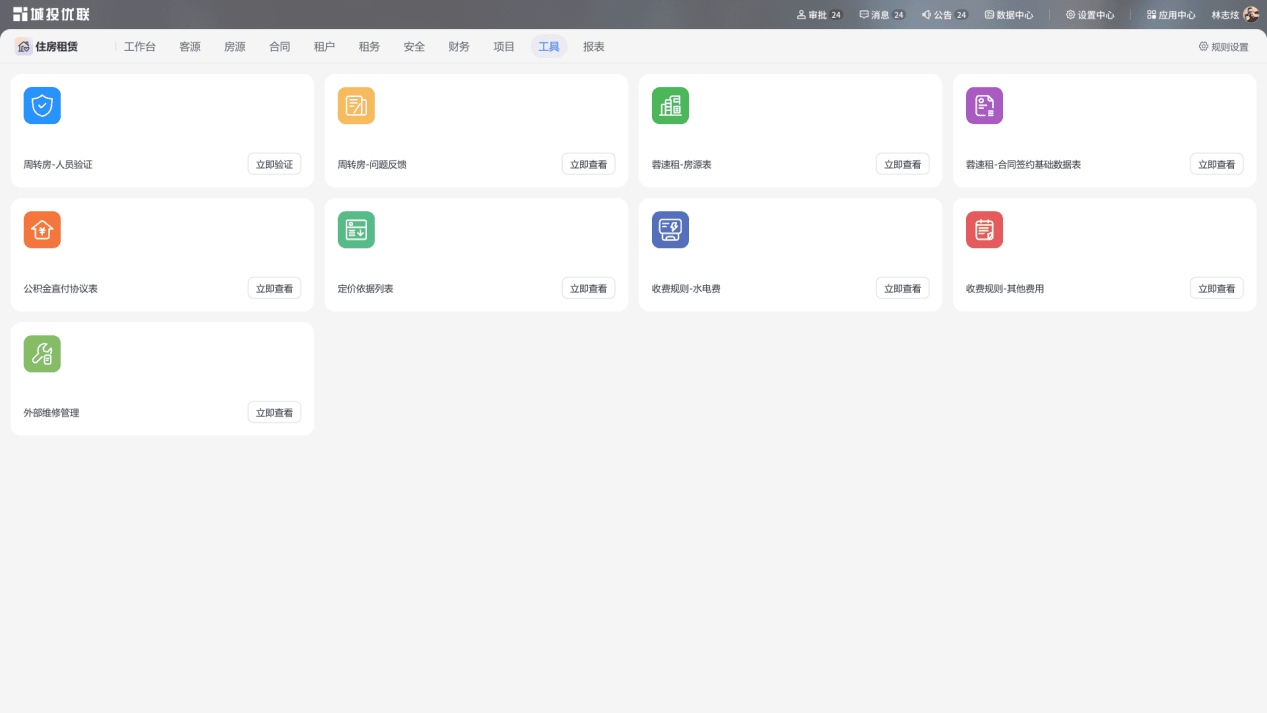Select the green building icon for 蓉速租-房源表

click(670, 106)
